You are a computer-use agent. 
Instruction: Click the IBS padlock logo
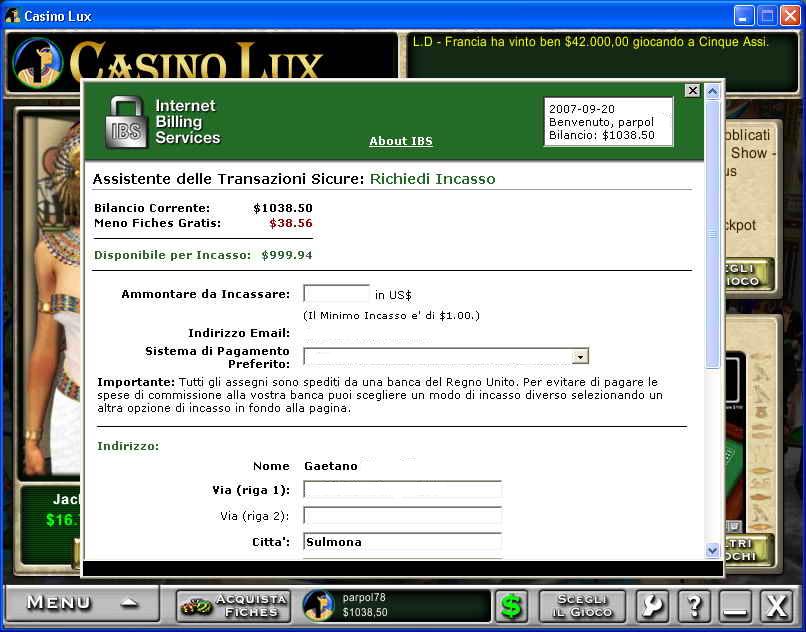[x=124, y=122]
